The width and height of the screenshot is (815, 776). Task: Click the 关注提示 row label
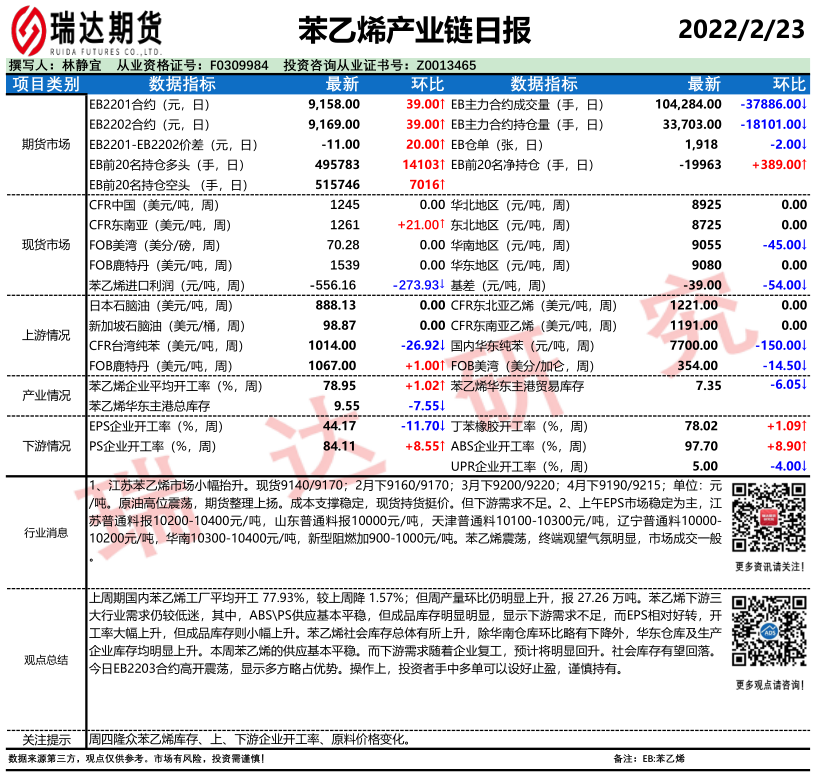click(45, 740)
